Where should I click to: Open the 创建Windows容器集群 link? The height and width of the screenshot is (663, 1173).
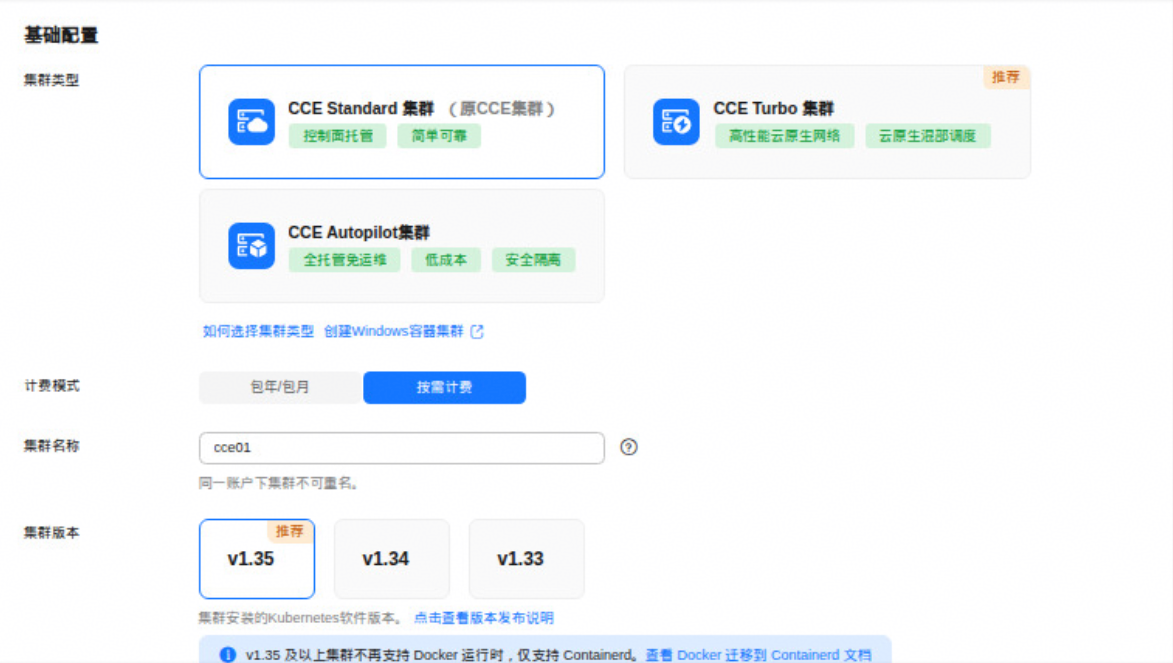(393, 332)
